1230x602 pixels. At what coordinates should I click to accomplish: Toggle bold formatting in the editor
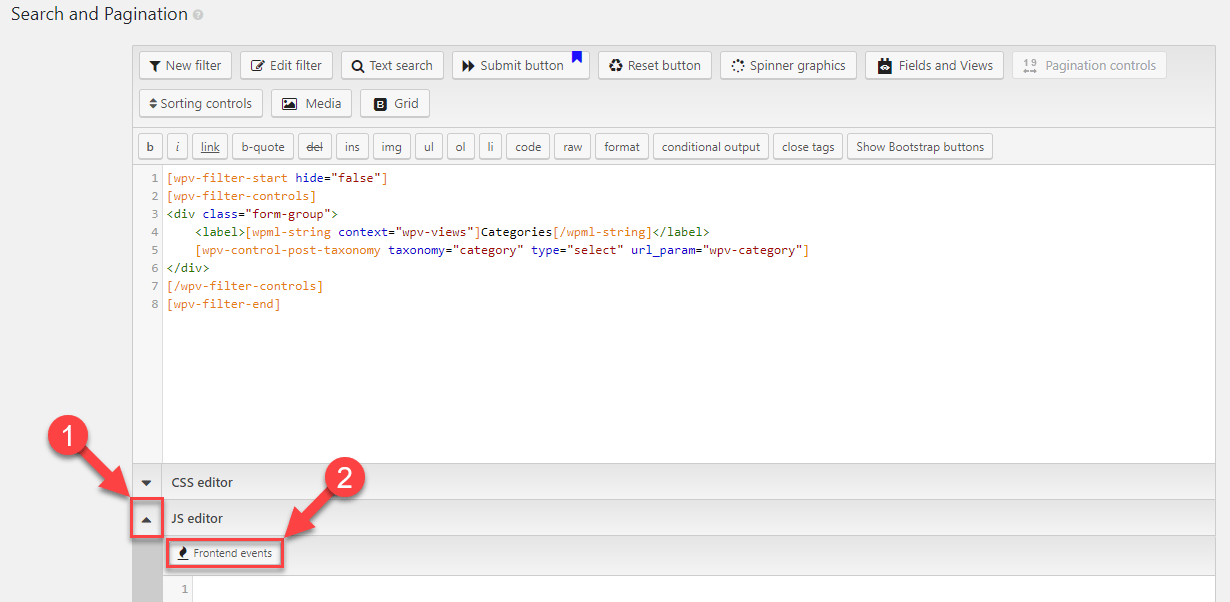pos(149,146)
